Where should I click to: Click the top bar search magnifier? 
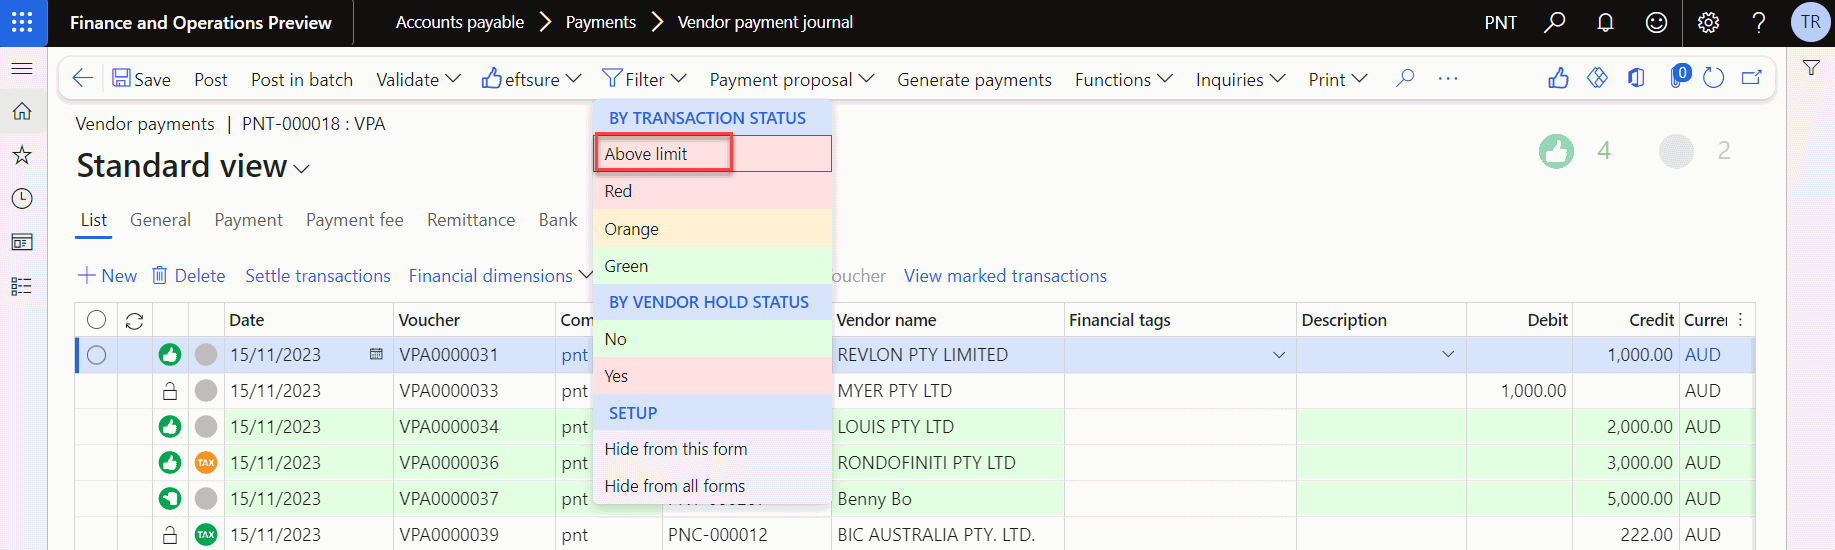[1554, 22]
